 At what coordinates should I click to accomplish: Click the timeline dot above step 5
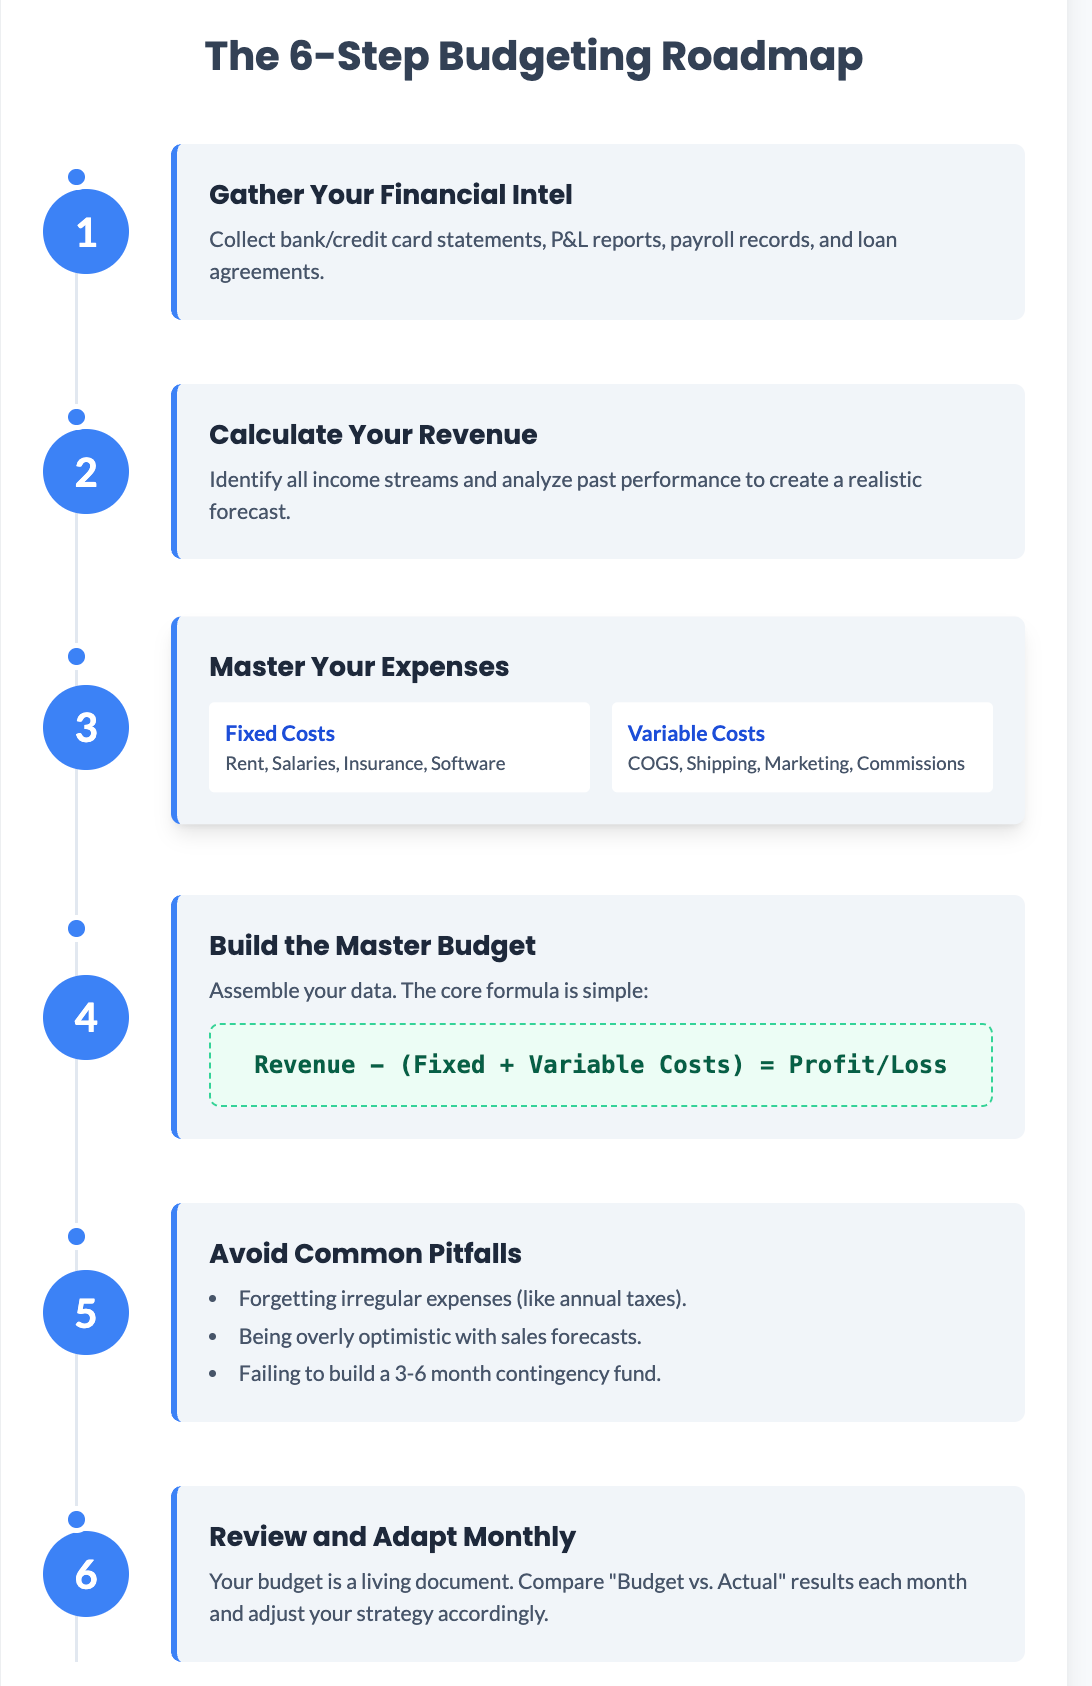[76, 1237]
